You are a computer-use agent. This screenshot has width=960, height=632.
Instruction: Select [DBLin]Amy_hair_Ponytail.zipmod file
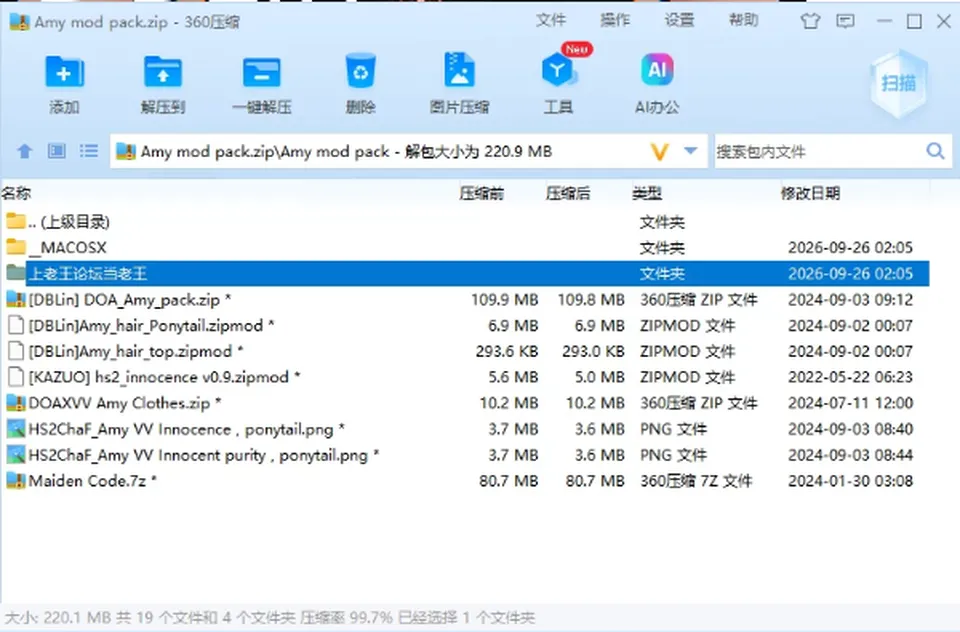tap(465, 325)
